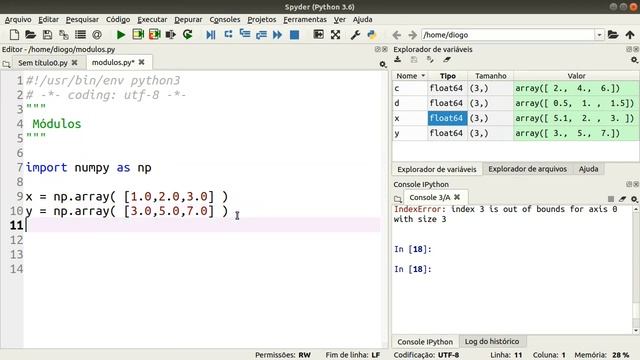Sort variables by Tipo column
The height and width of the screenshot is (360, 640).
point(447,76)
